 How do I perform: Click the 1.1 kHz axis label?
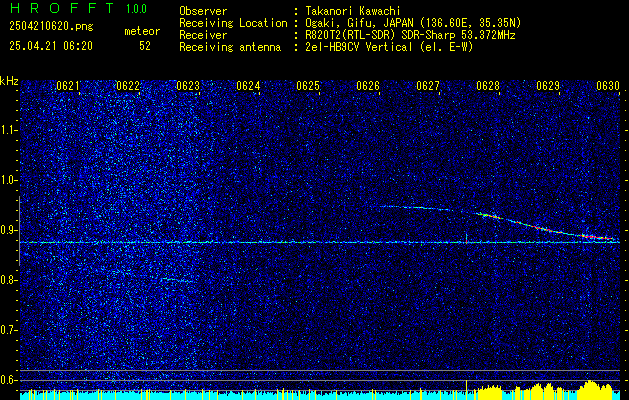(9, 130)
